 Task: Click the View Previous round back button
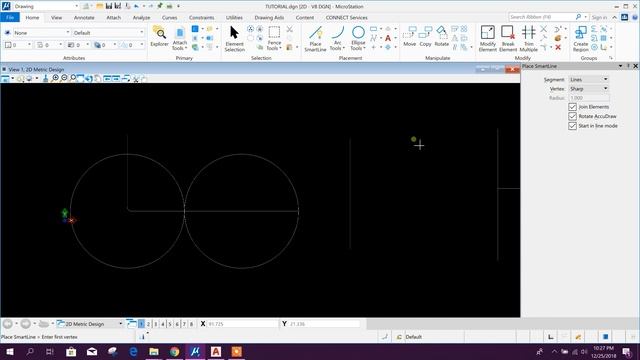(x=8, y=324)
